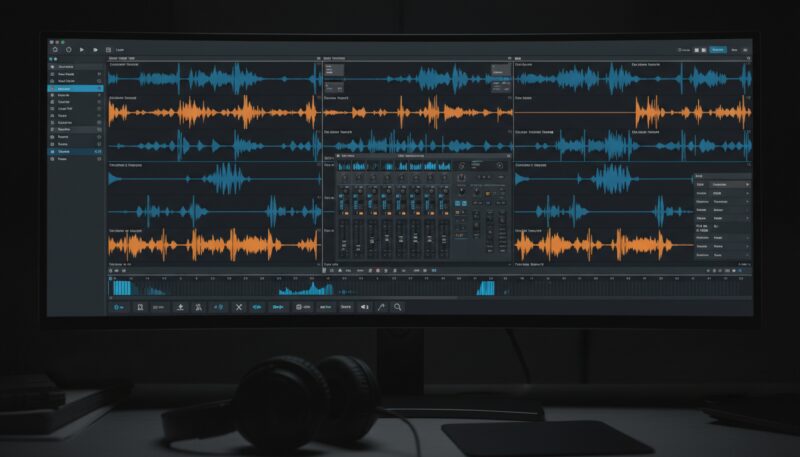Click the rightmost channel fader in the mixer
This screenshot has width=800, height=457.
[444, 239]
